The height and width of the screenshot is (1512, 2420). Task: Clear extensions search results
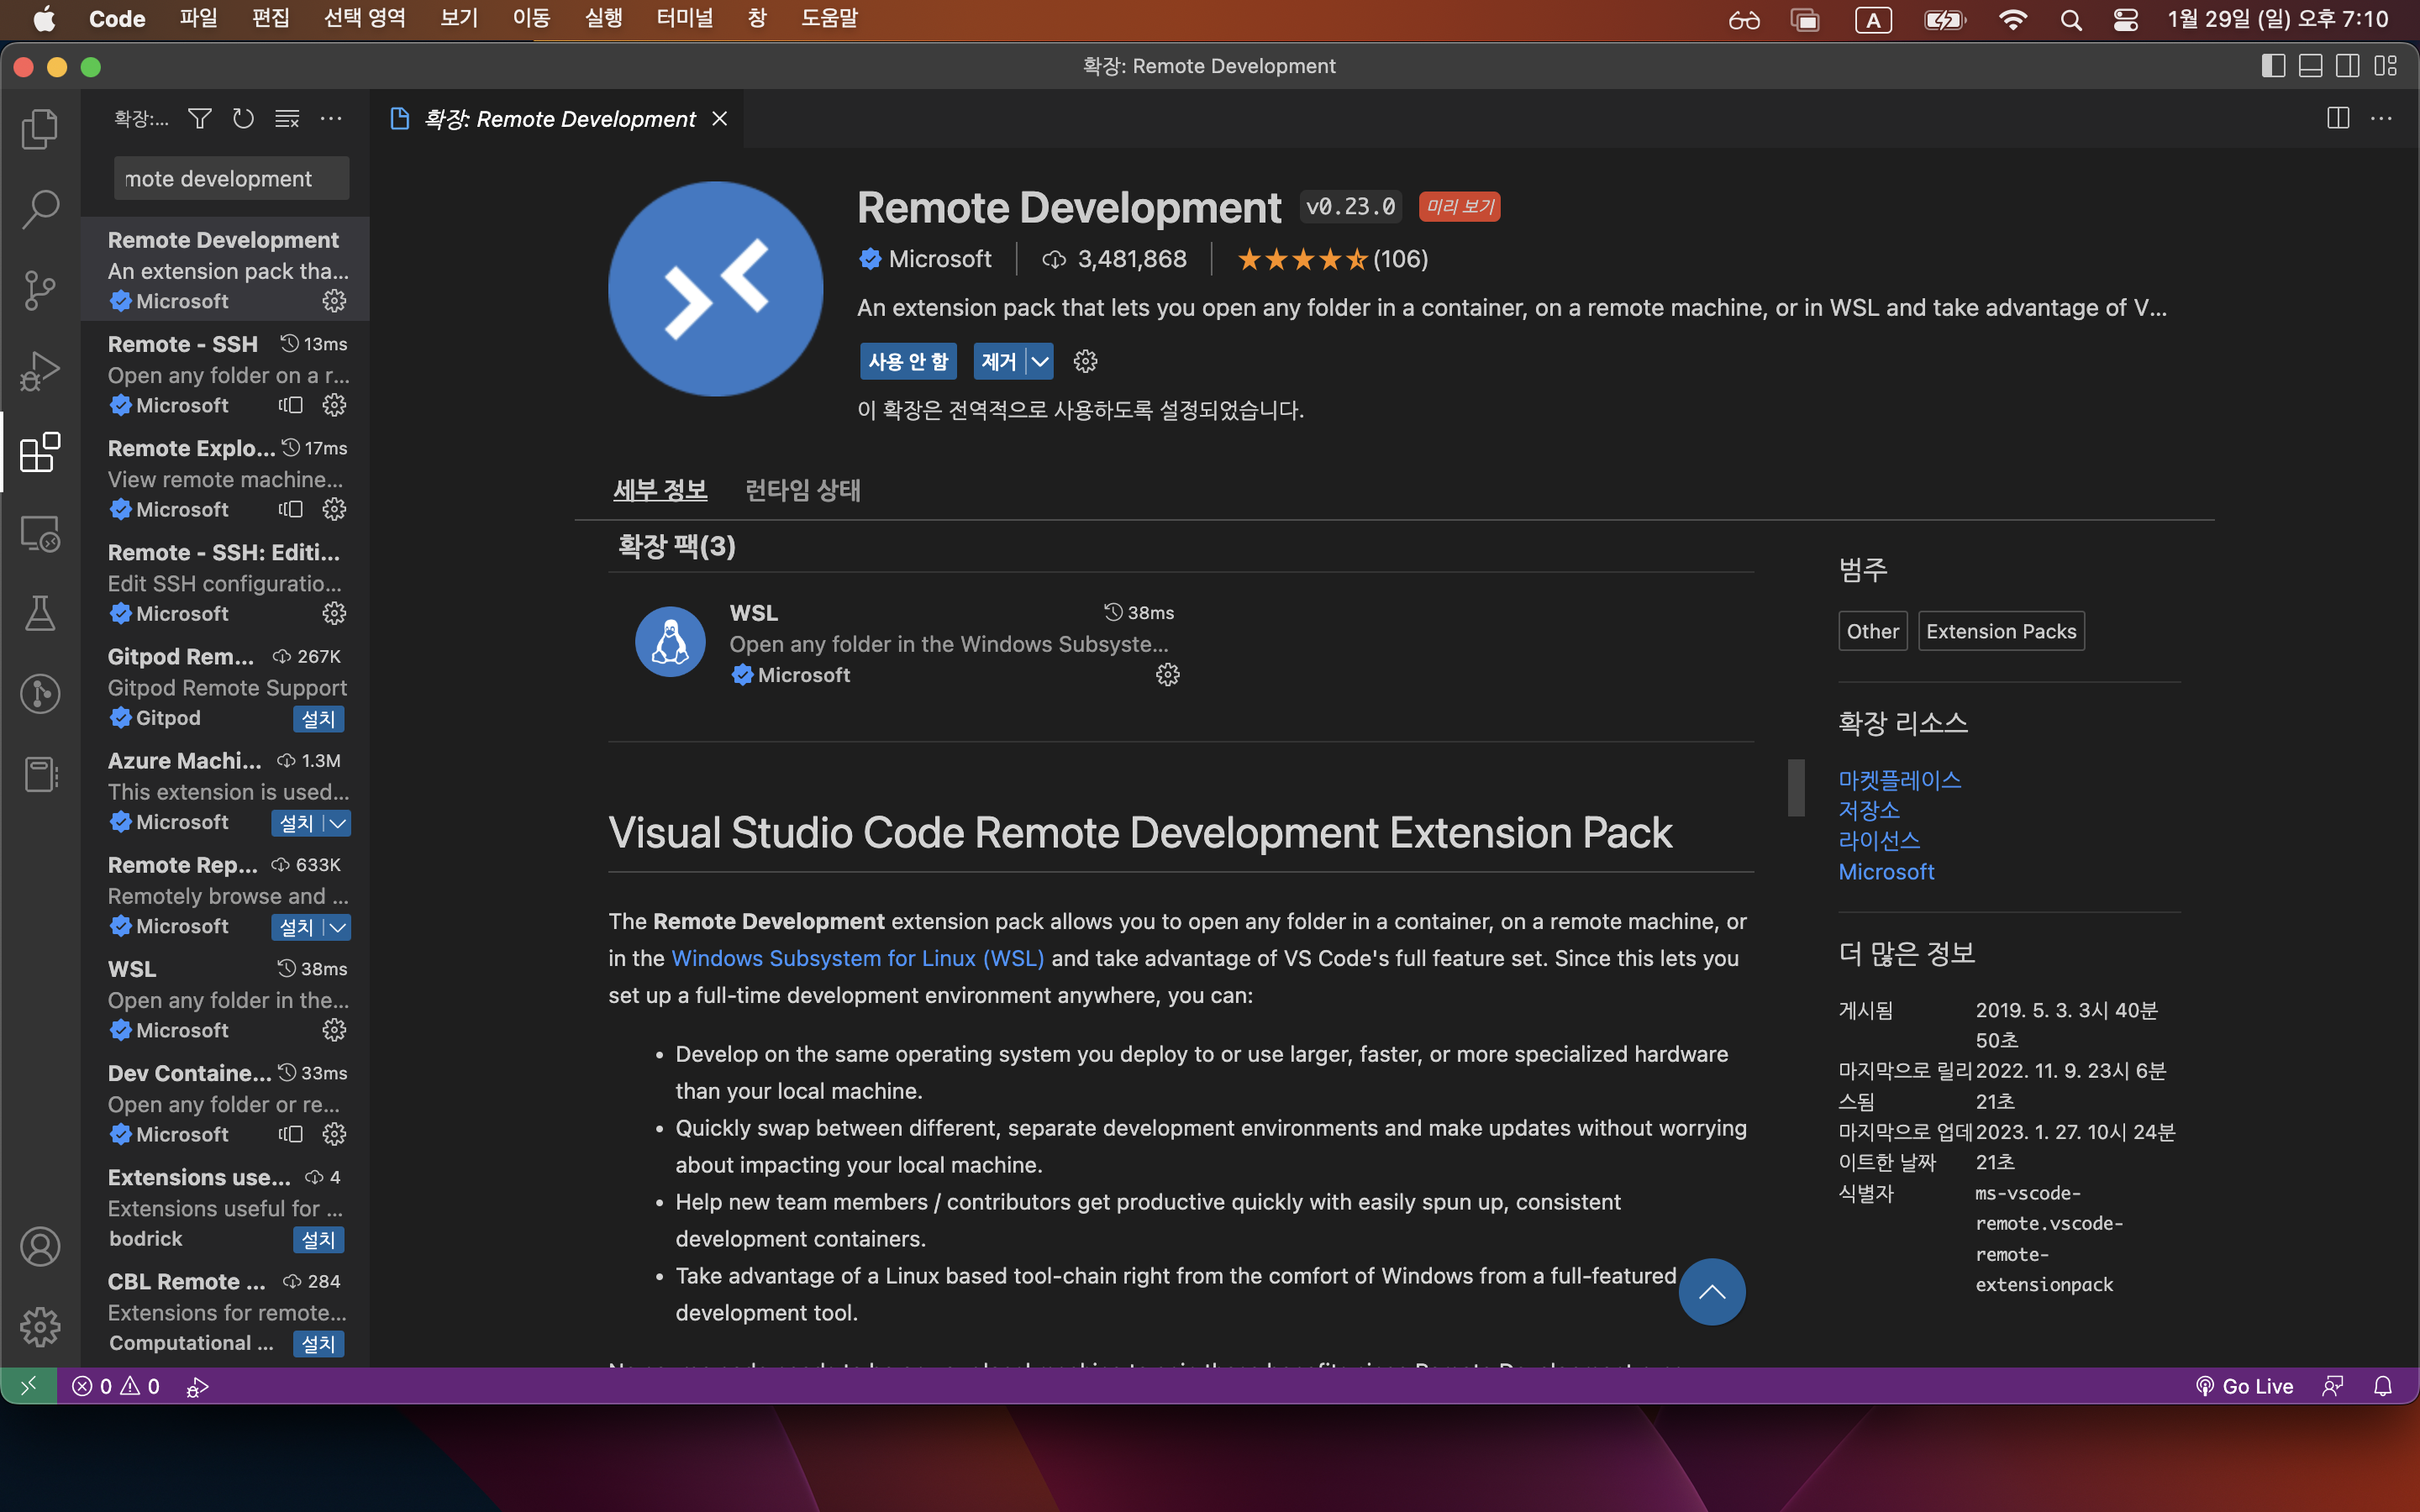pyautogui.click(x=287, y=119)
